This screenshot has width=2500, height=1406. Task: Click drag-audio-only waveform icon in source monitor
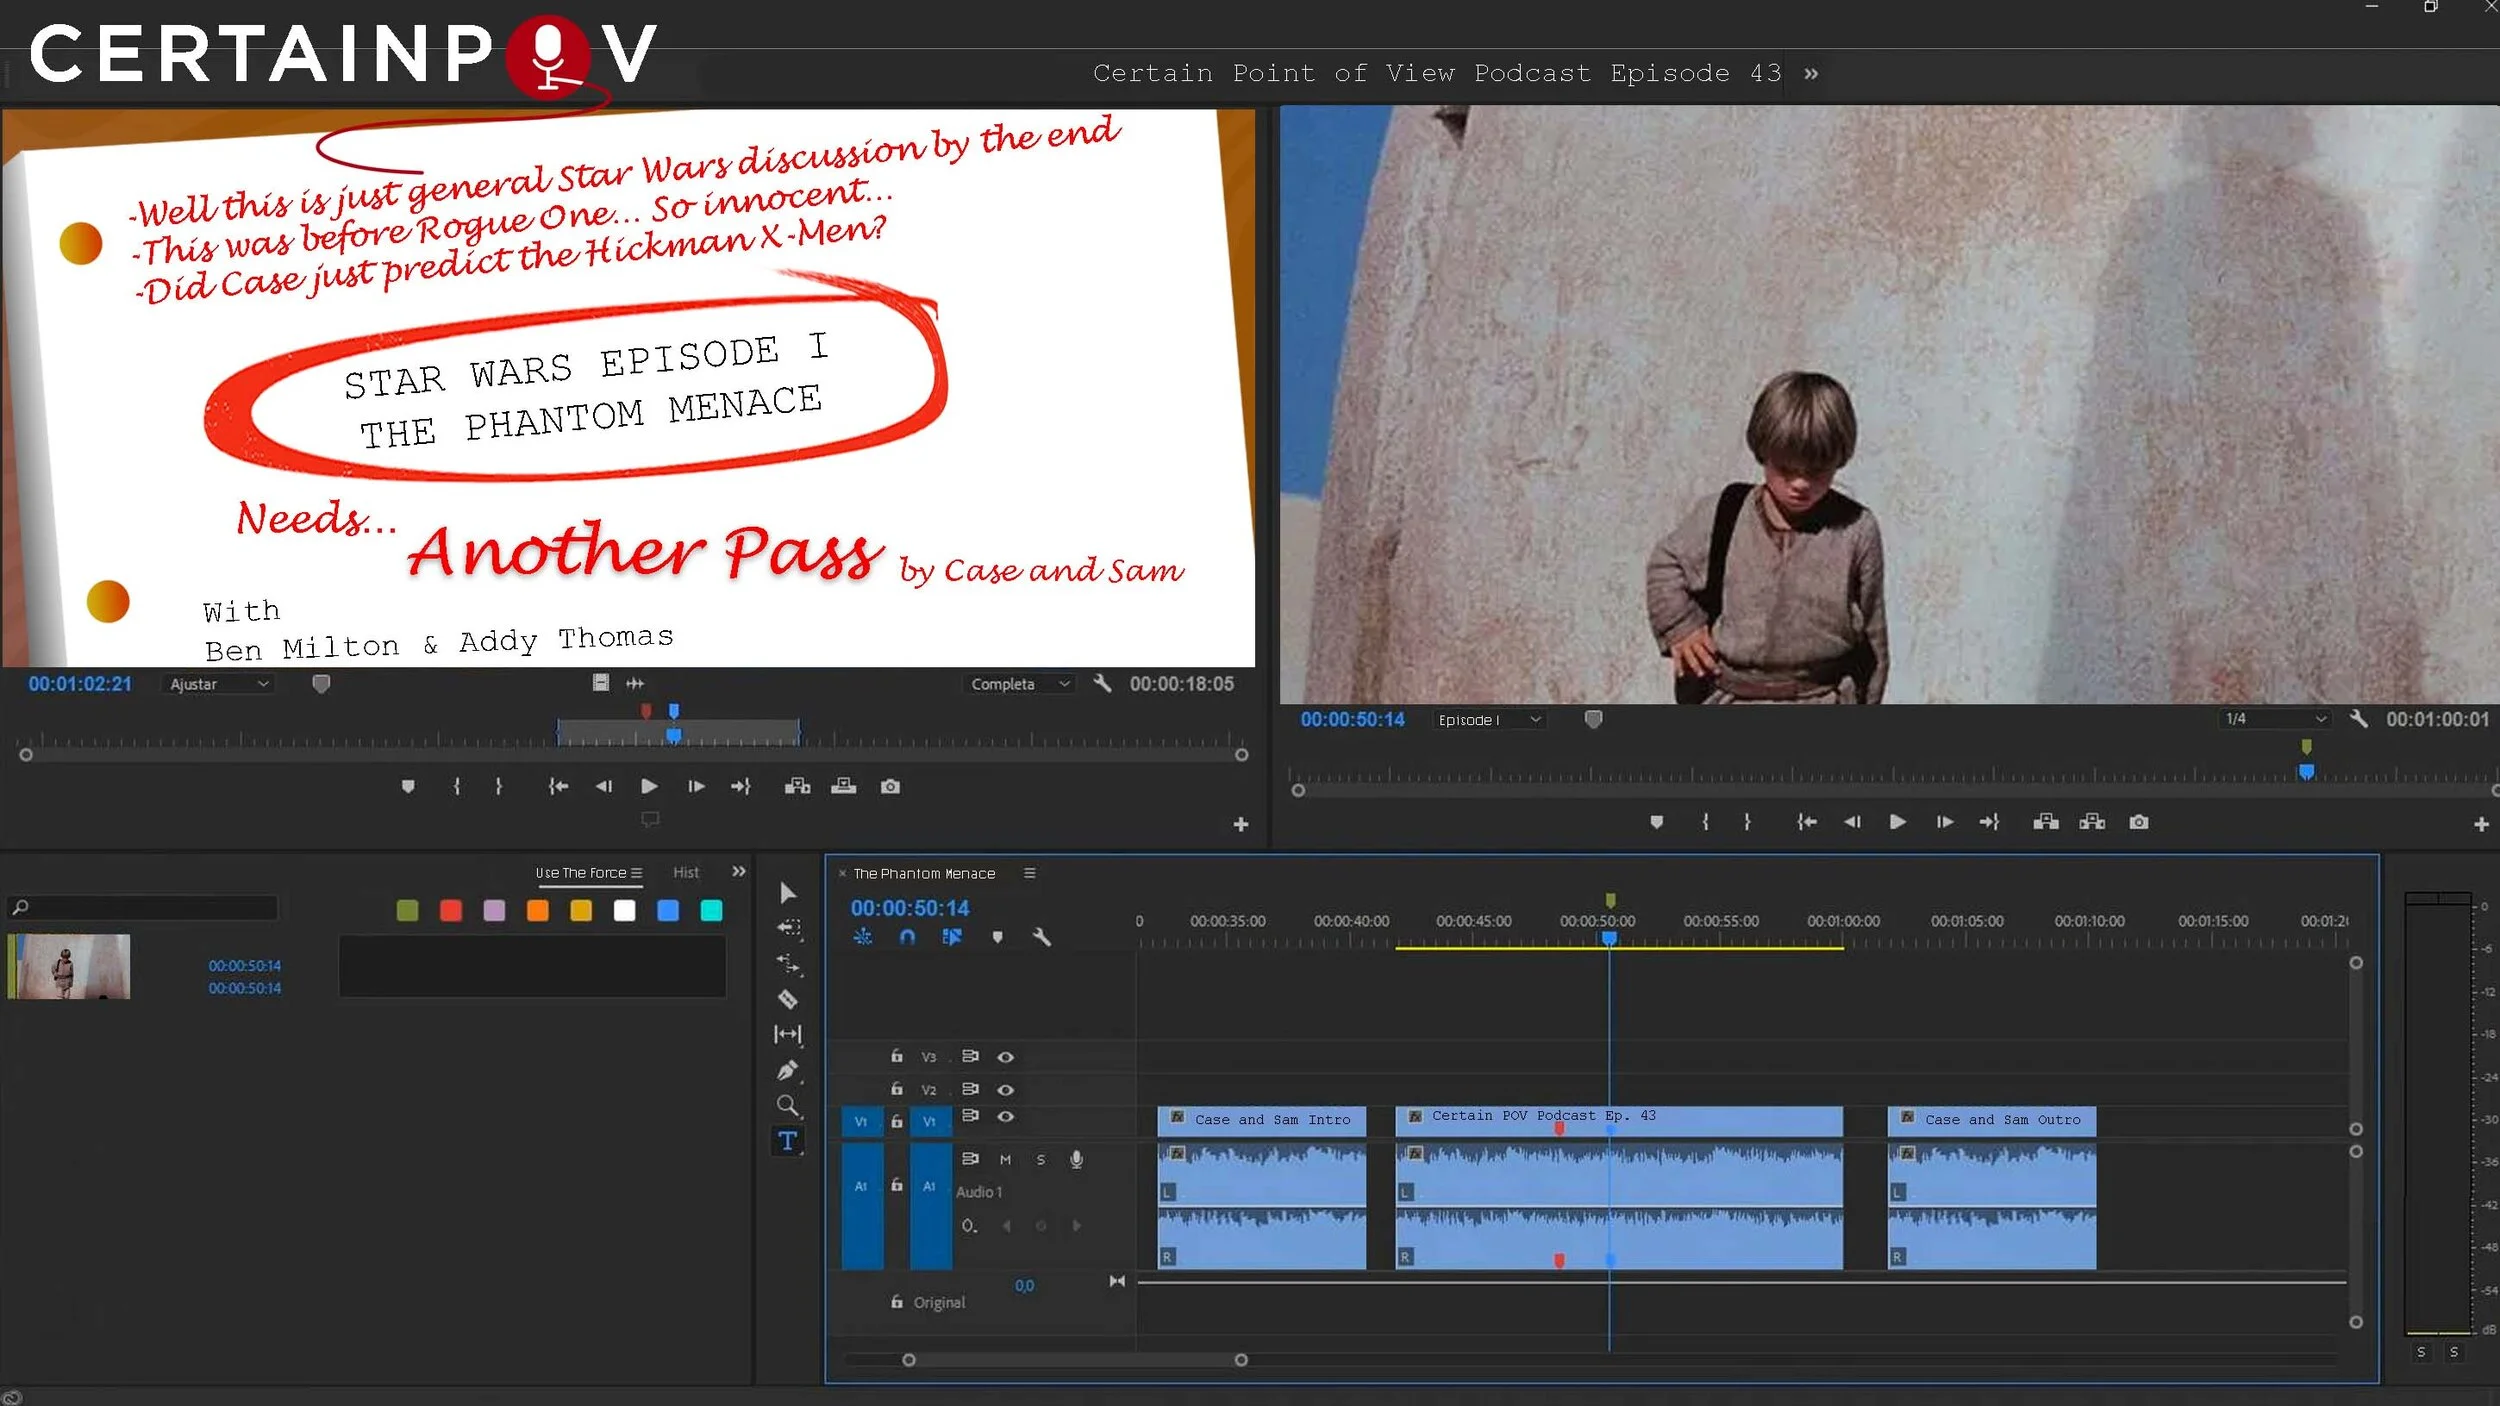(635, 683)
